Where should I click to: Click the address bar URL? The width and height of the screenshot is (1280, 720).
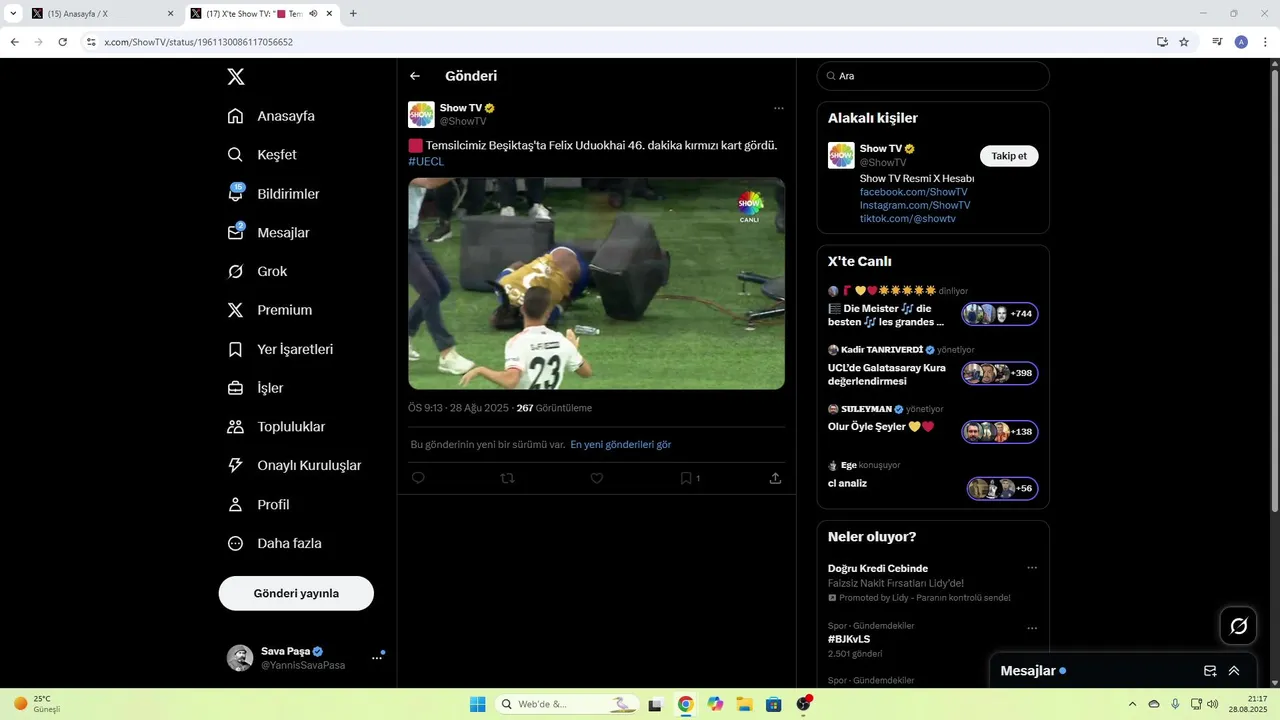tap(198, 42)
